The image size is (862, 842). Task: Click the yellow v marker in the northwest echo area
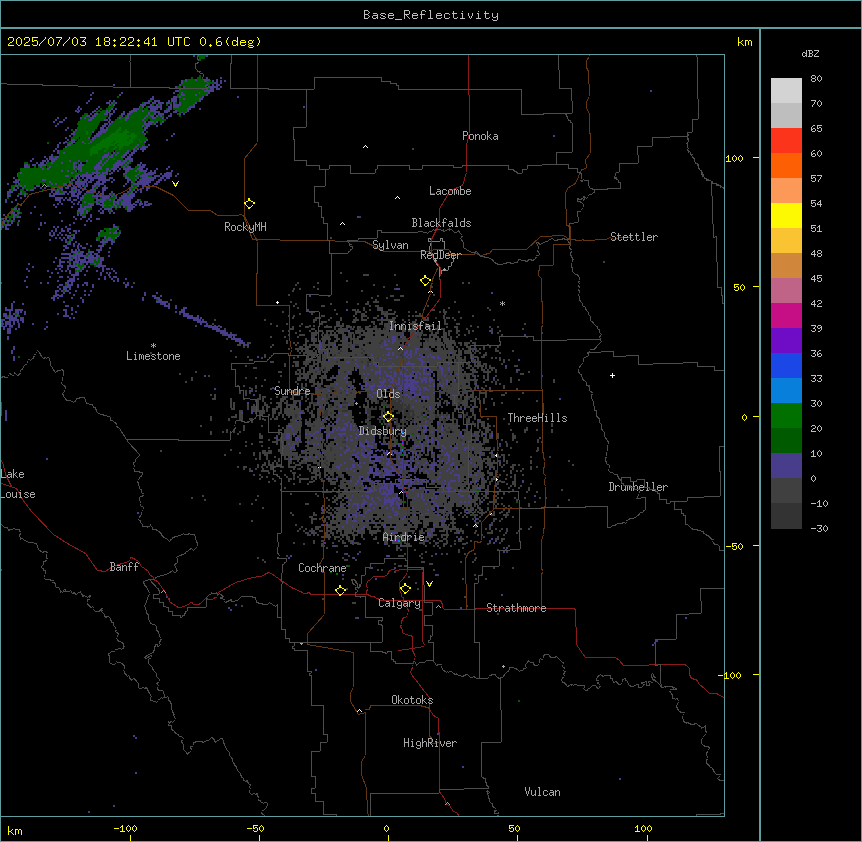click(x=175, y=184)
